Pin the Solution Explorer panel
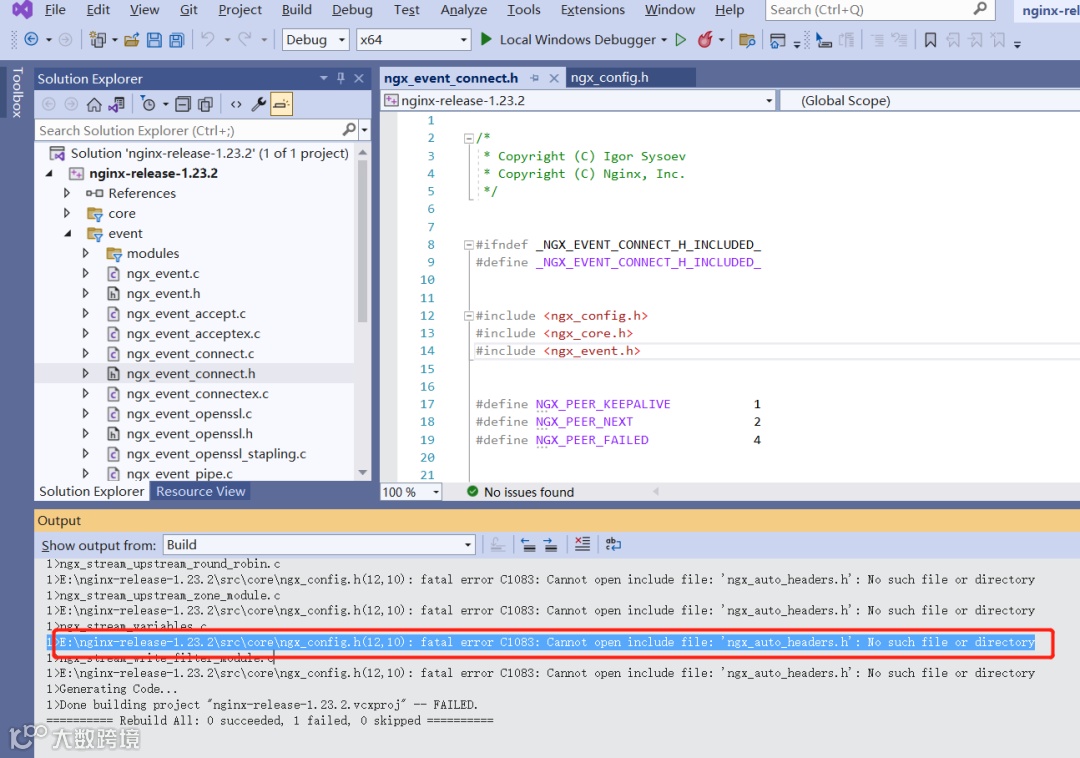The image size is (1080, 758). point(340,78)
